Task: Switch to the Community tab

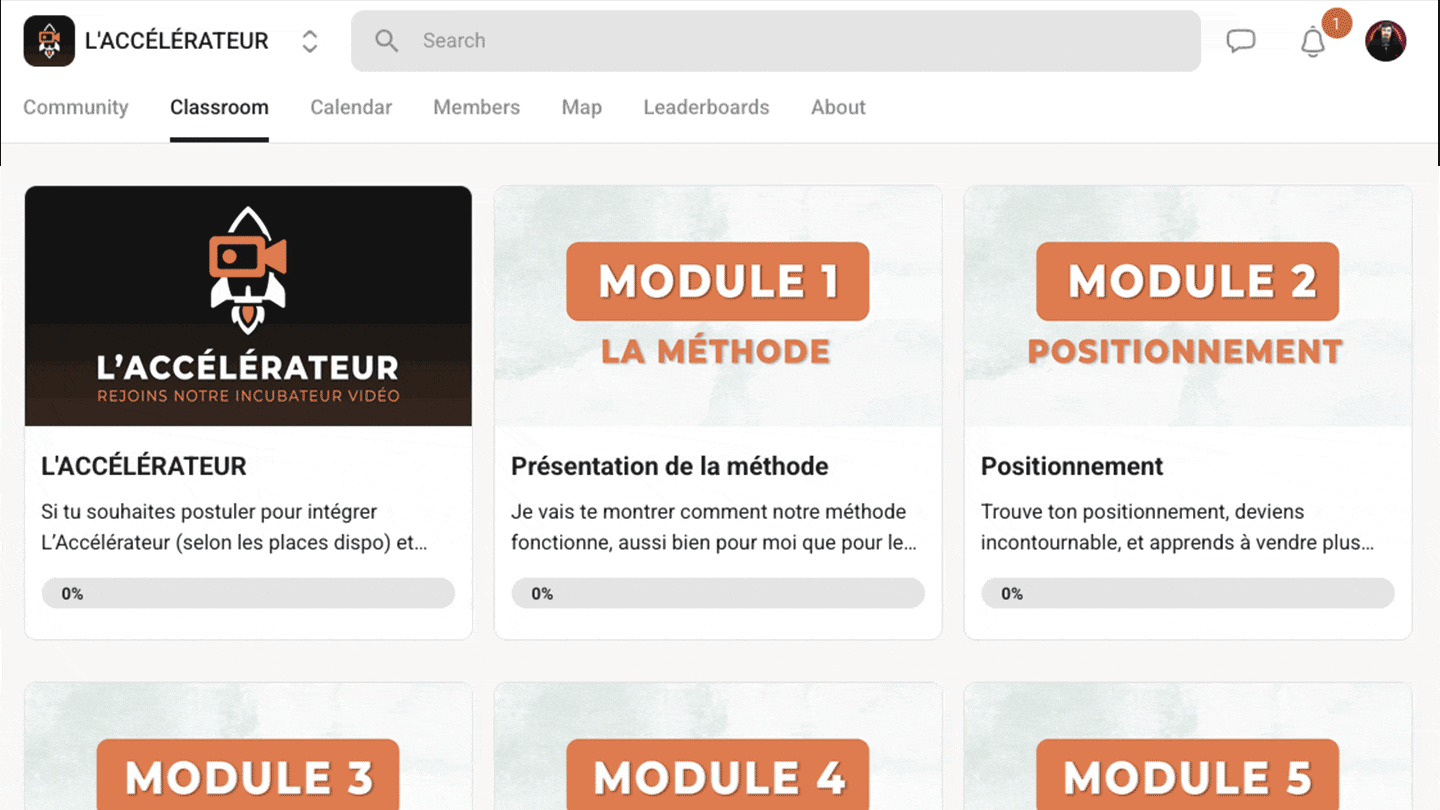Action: 76,107
